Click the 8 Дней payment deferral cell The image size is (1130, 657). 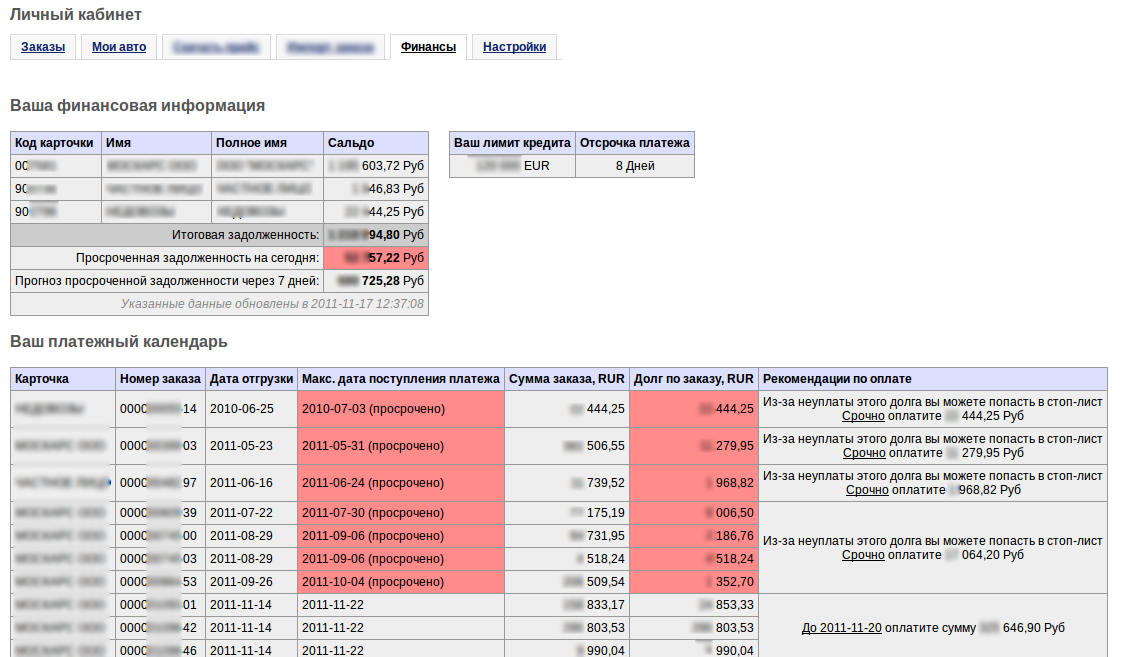[635, 166]
